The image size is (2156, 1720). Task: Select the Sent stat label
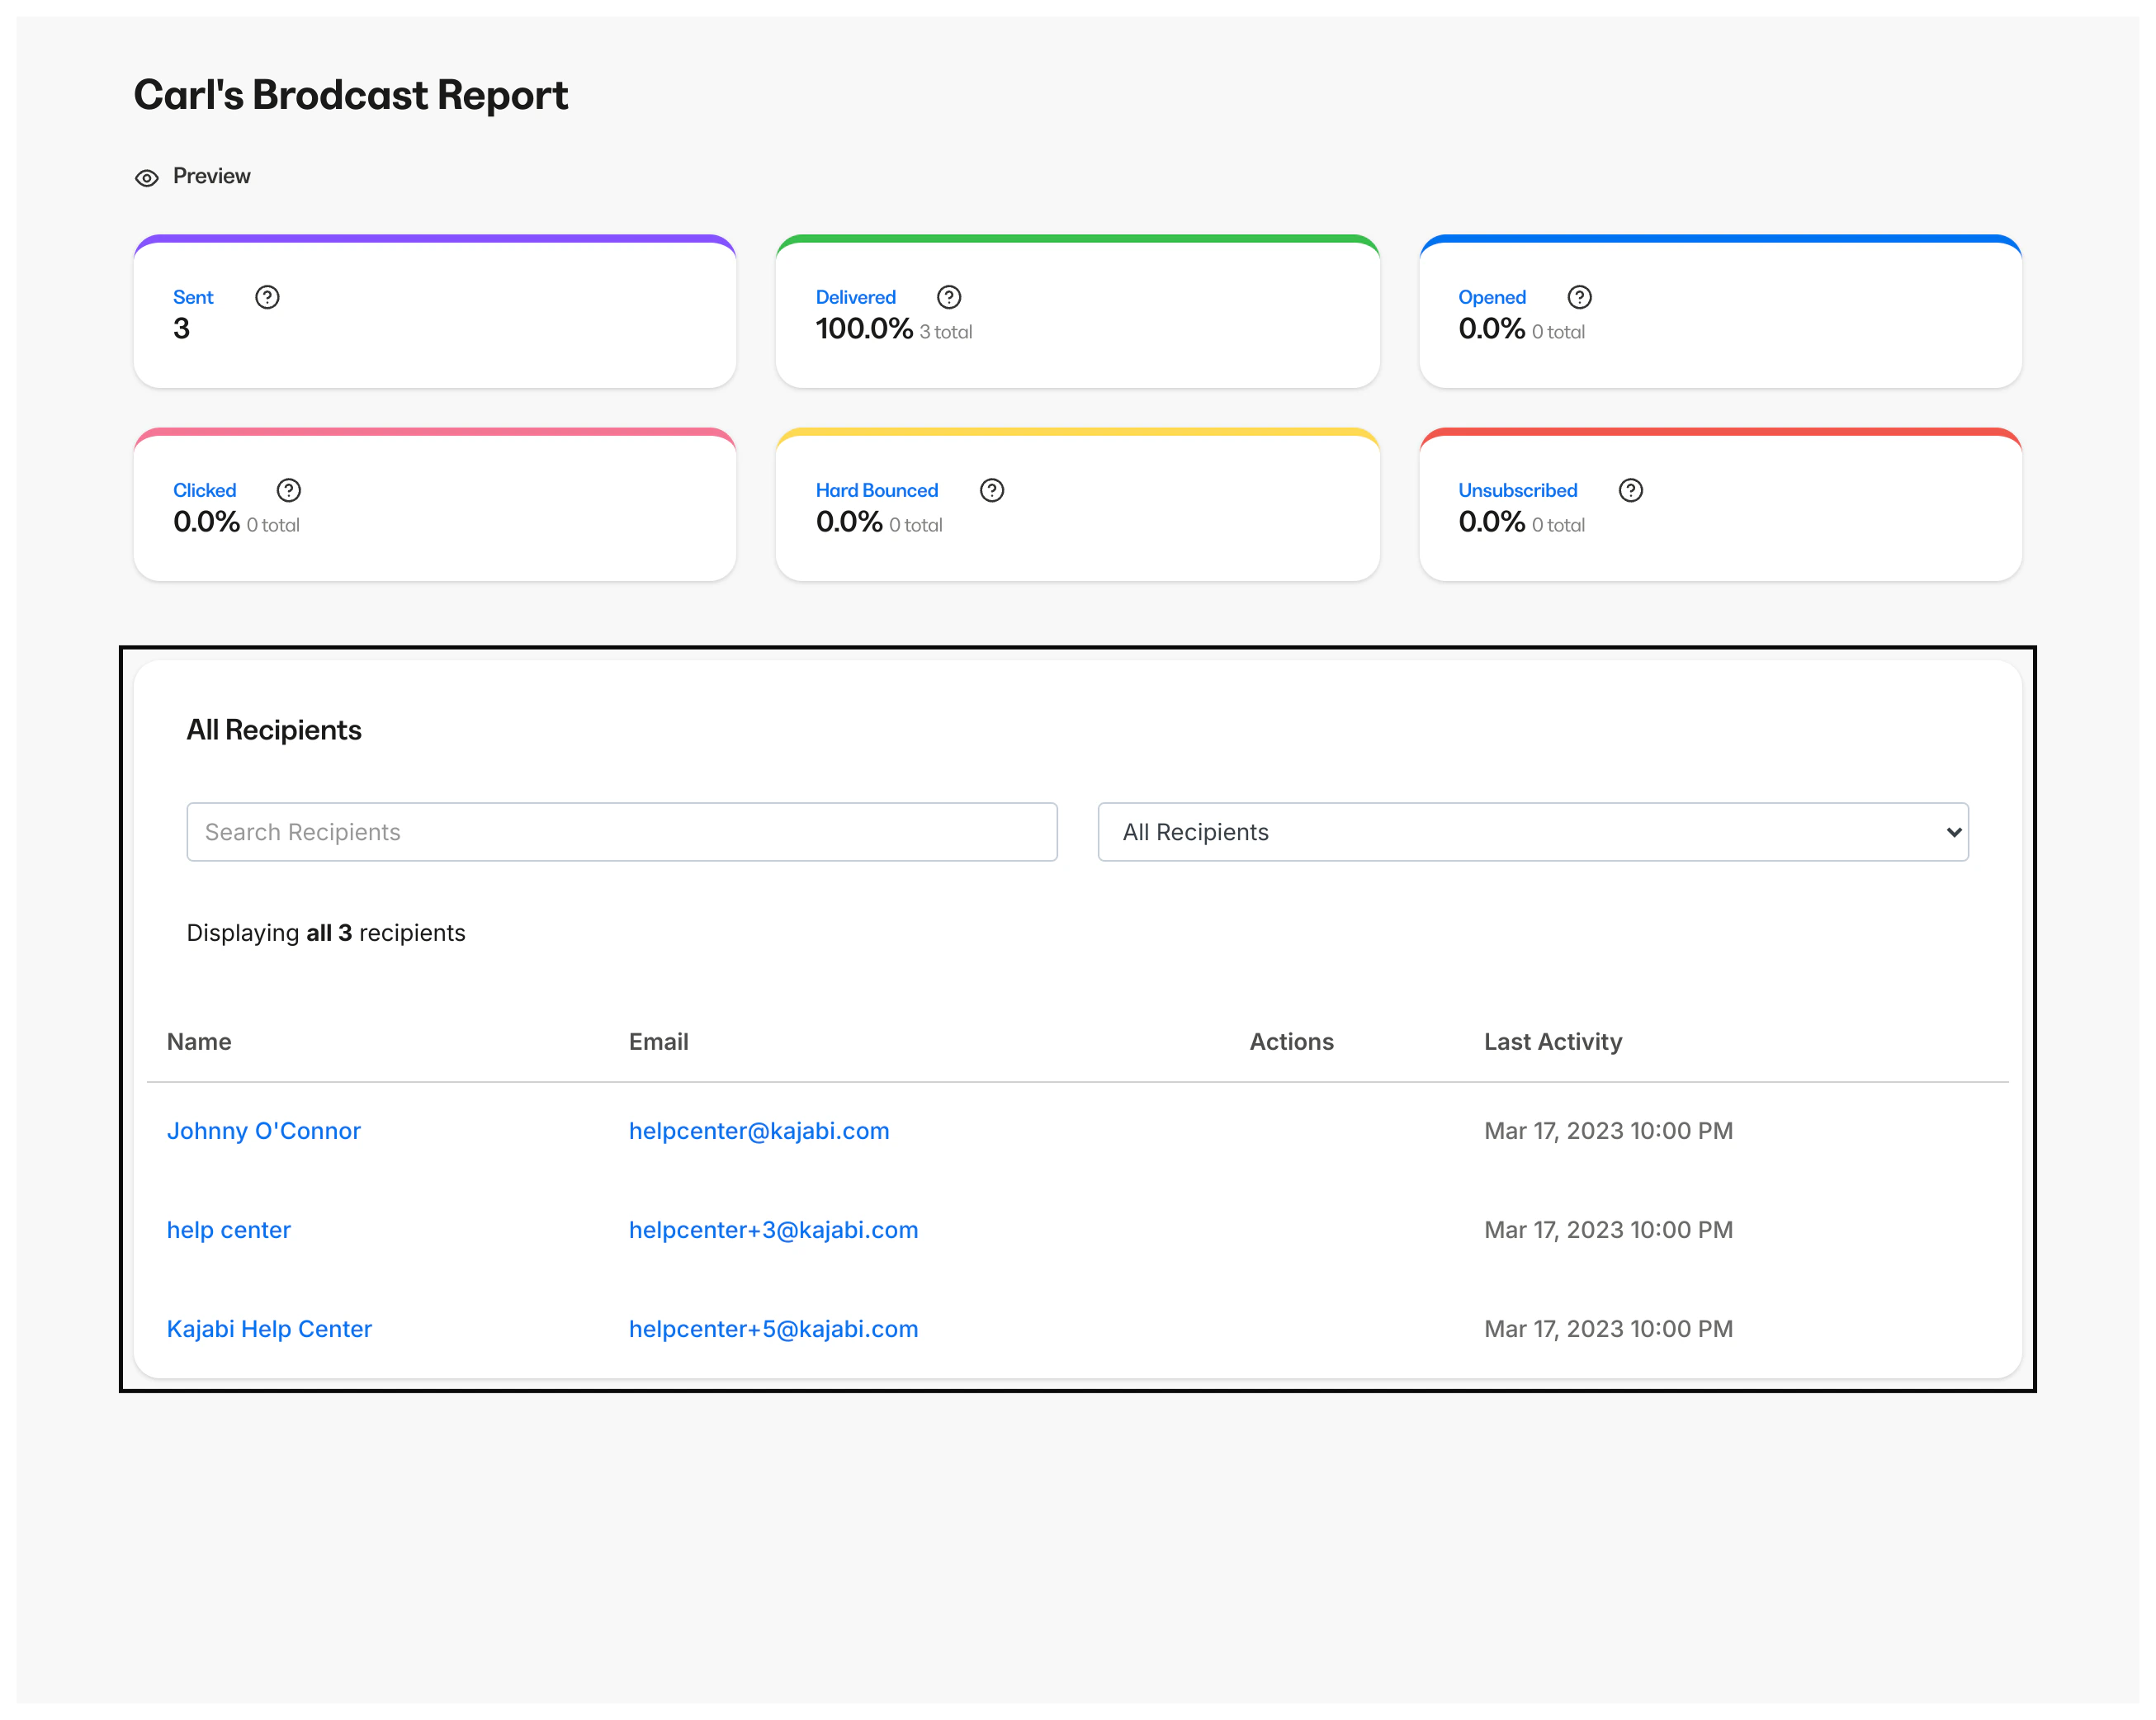coord(193,297)
